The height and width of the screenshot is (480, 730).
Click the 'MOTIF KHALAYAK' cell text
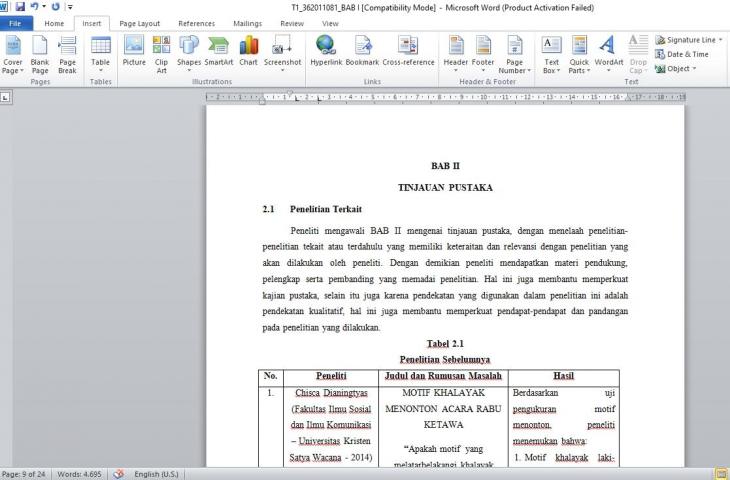pos(443,392)
